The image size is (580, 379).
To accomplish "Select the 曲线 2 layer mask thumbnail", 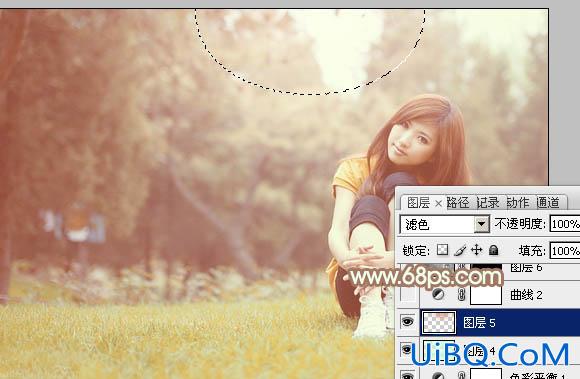I will [x=486, y=295].
